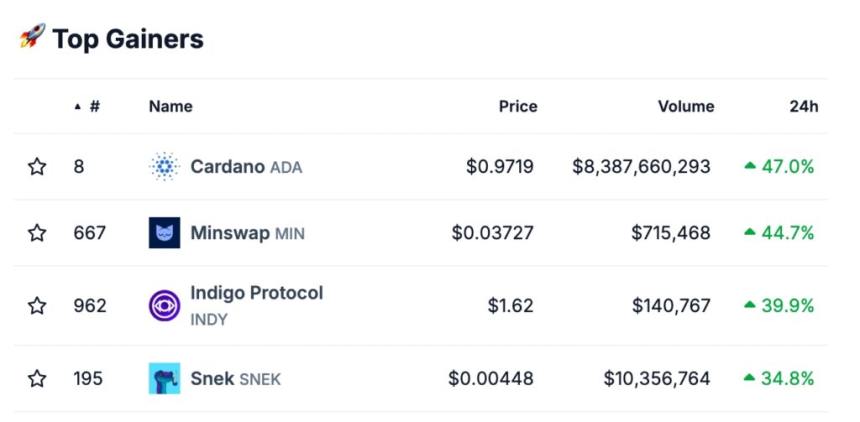The width and height of the screenshot is (860, 422).
Task: Click the Cardano coin logo icon
Action: coord(164,167)
